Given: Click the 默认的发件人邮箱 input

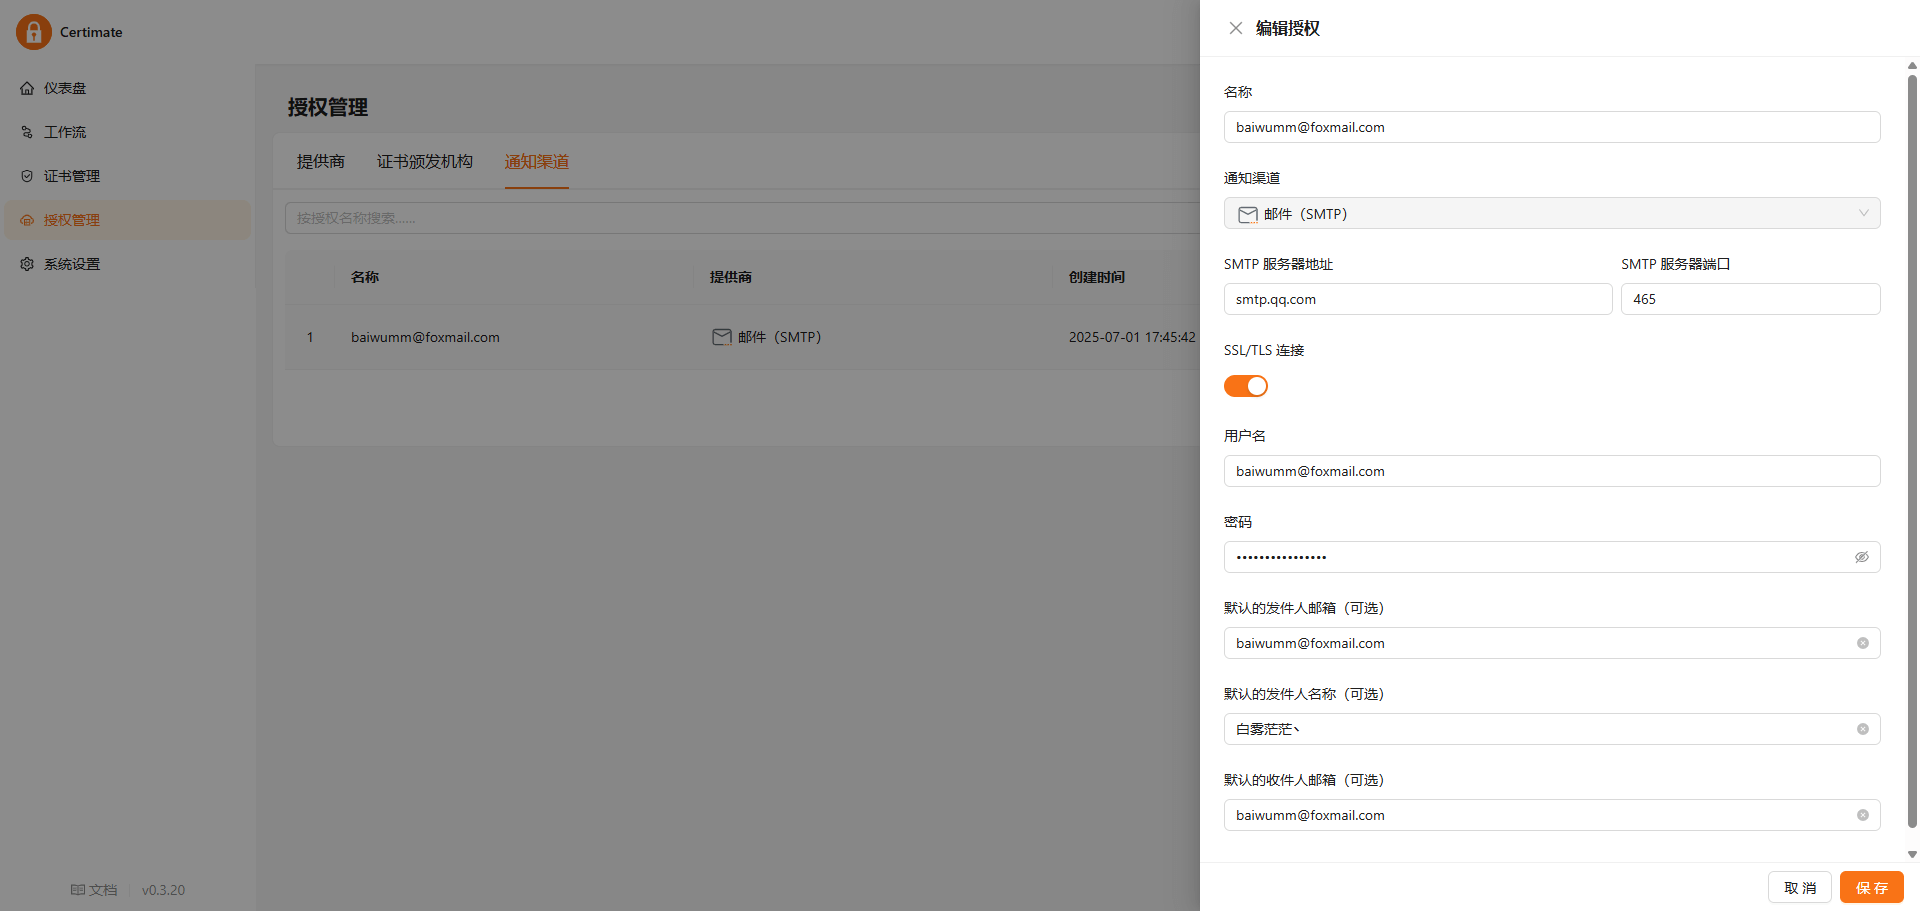Looking at the screenshot, I should (1552, 643).
